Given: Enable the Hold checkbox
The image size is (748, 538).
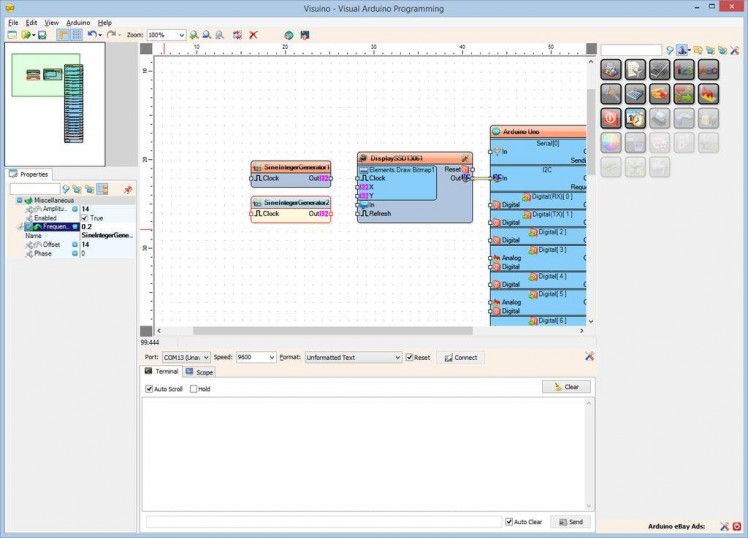Looking at the screenshot, I should click(194, 389).
